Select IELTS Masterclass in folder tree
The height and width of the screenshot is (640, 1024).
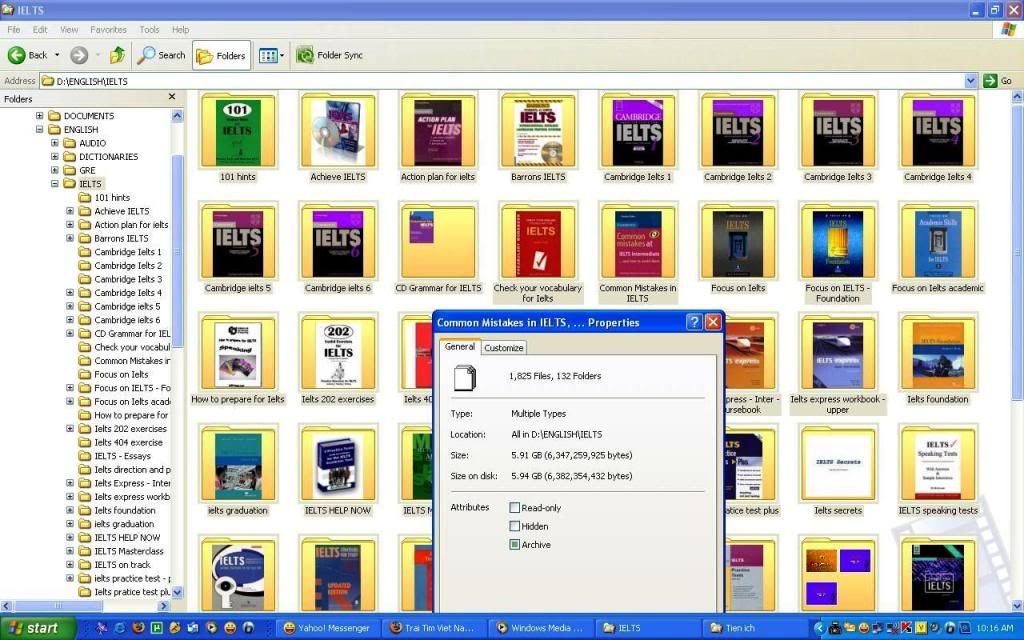pyautogui.click(x=129, y=551)
